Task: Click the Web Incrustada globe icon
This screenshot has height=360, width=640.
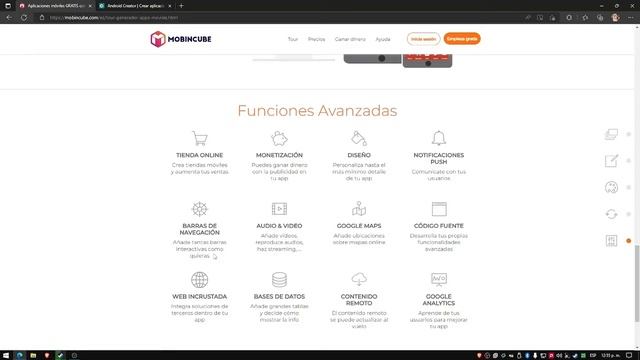Action: pyautogui.click(x=200, y=280)
